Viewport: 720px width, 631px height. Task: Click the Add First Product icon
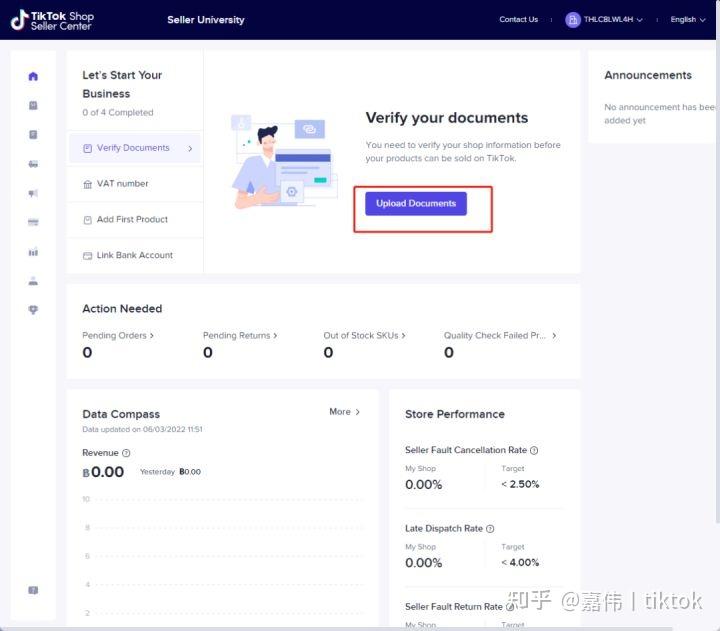coord(87,220)
